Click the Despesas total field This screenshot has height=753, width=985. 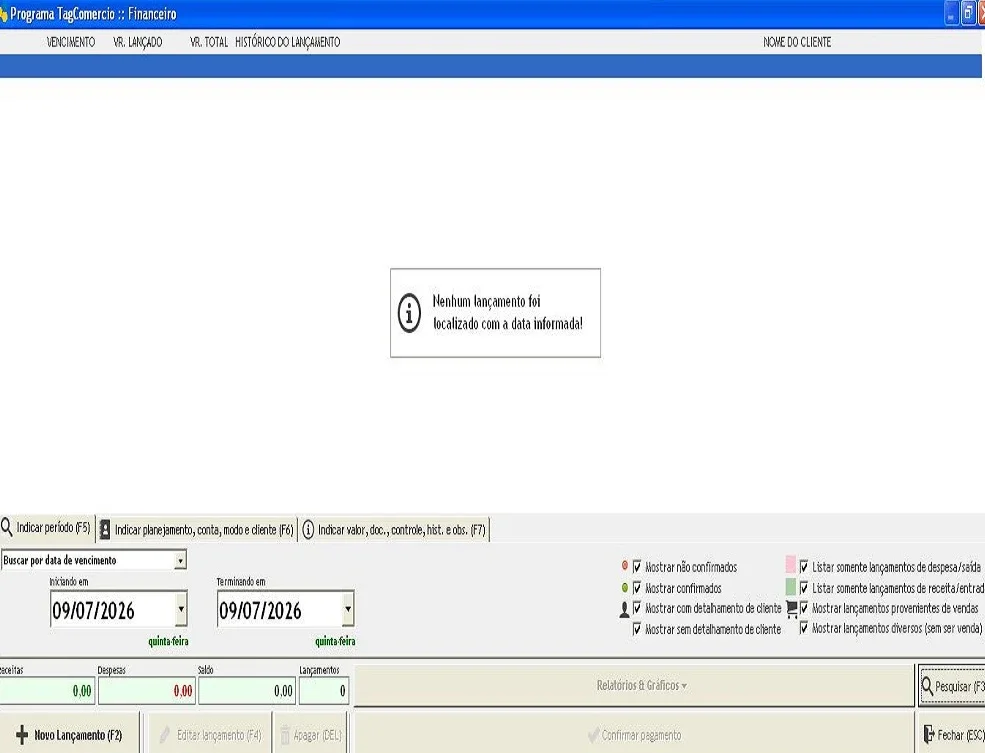click(146, 691)
